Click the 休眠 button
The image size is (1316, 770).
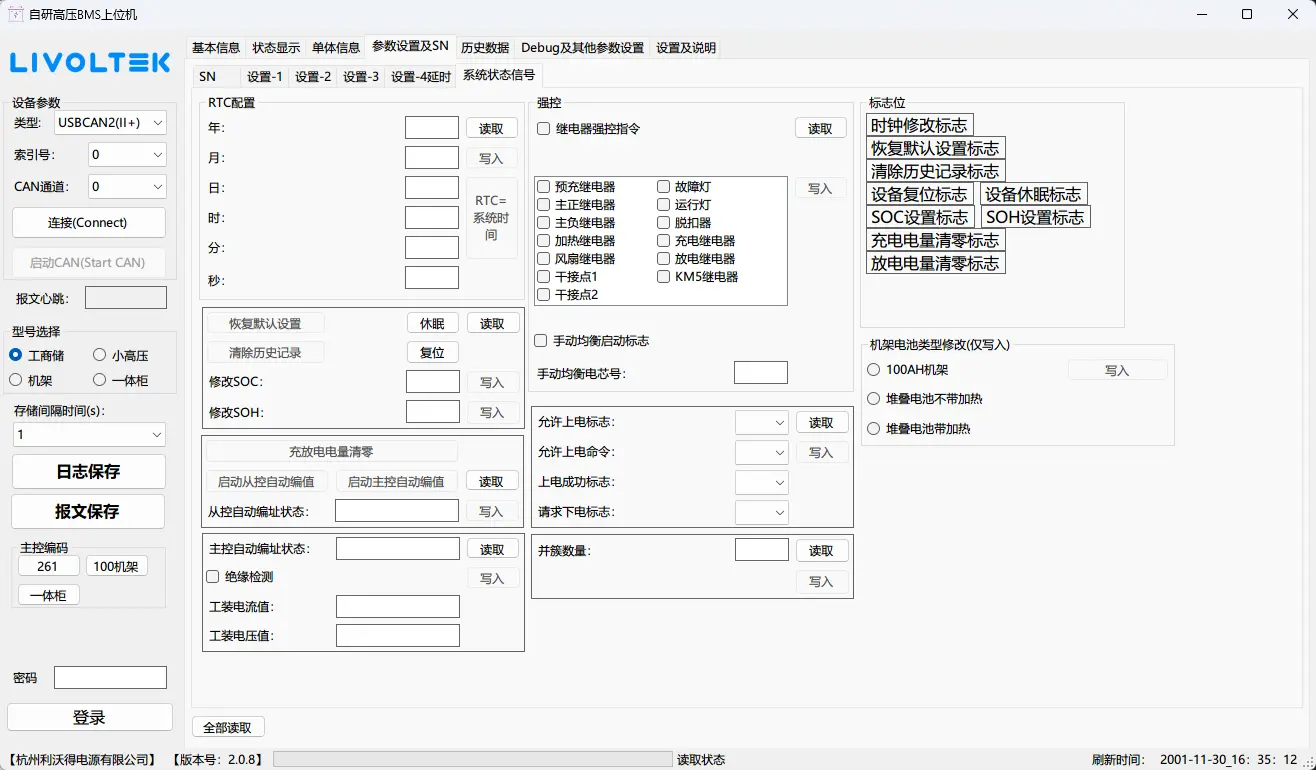click(432, 323)
